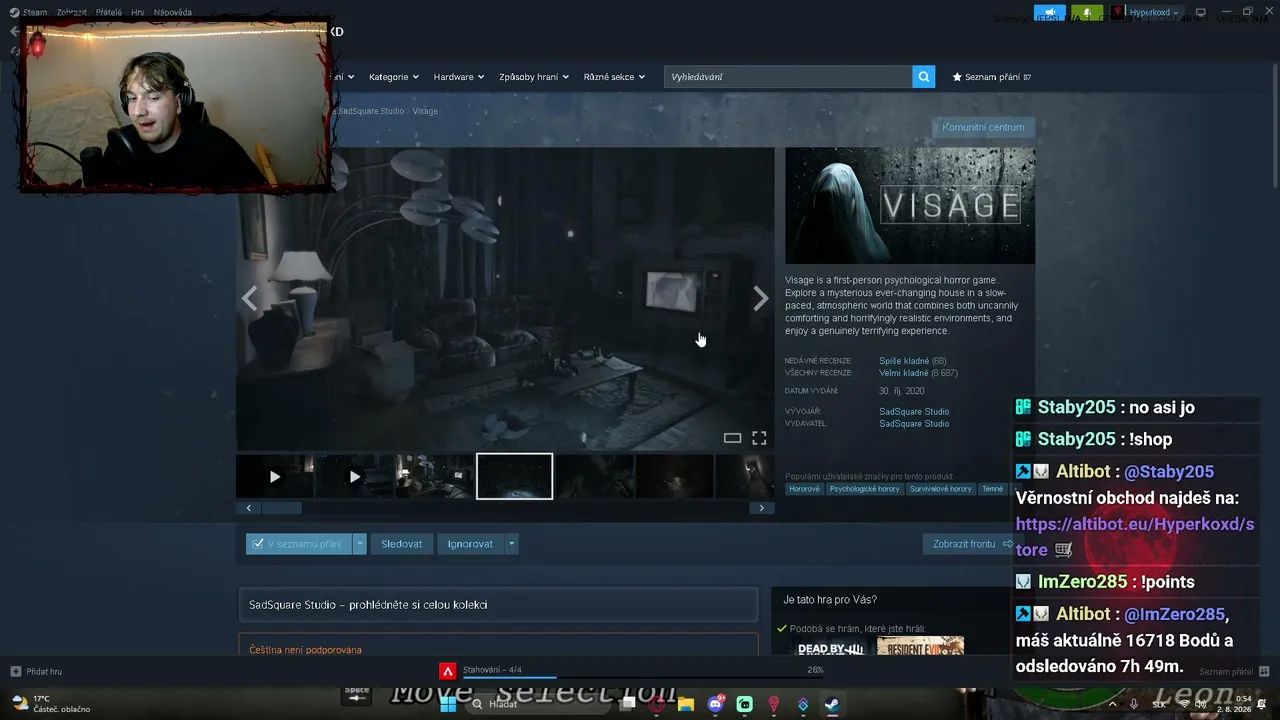Play the second trailer thumbnail
The image size is (1280, 720).
[354, 476]
